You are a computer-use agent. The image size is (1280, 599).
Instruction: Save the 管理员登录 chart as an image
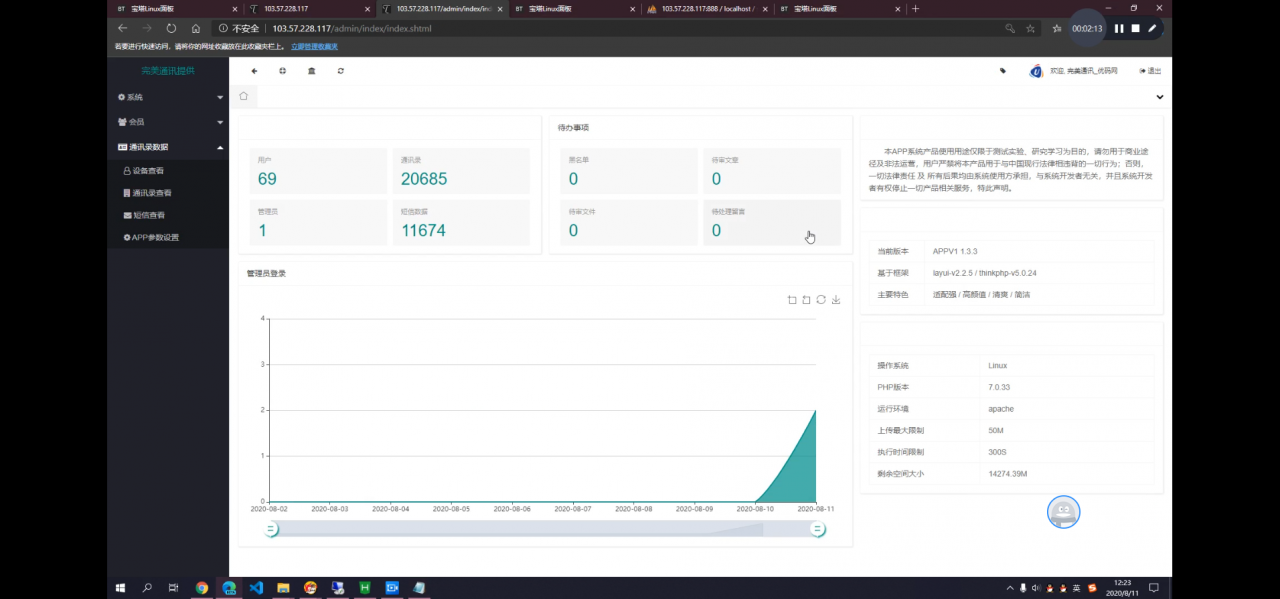pos(836,299)
